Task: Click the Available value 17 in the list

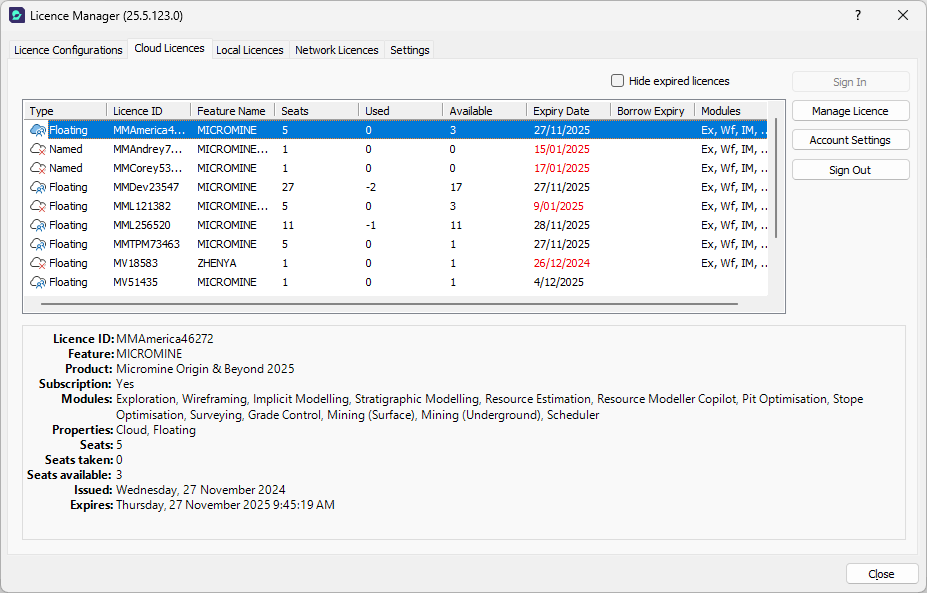Action: pos(456,187)
